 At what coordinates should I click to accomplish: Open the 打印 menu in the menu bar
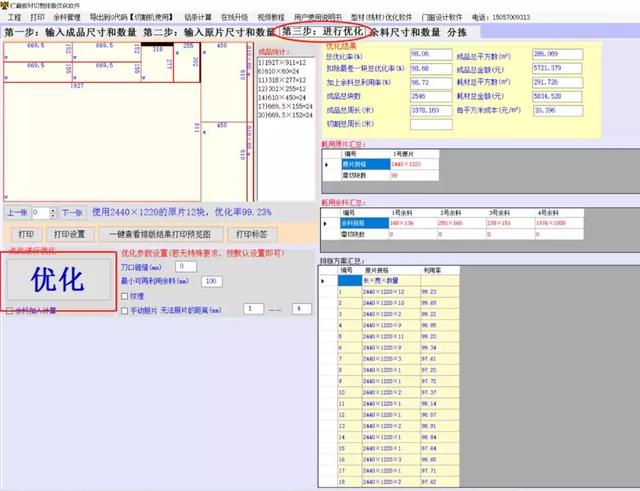tap(38, 18)
